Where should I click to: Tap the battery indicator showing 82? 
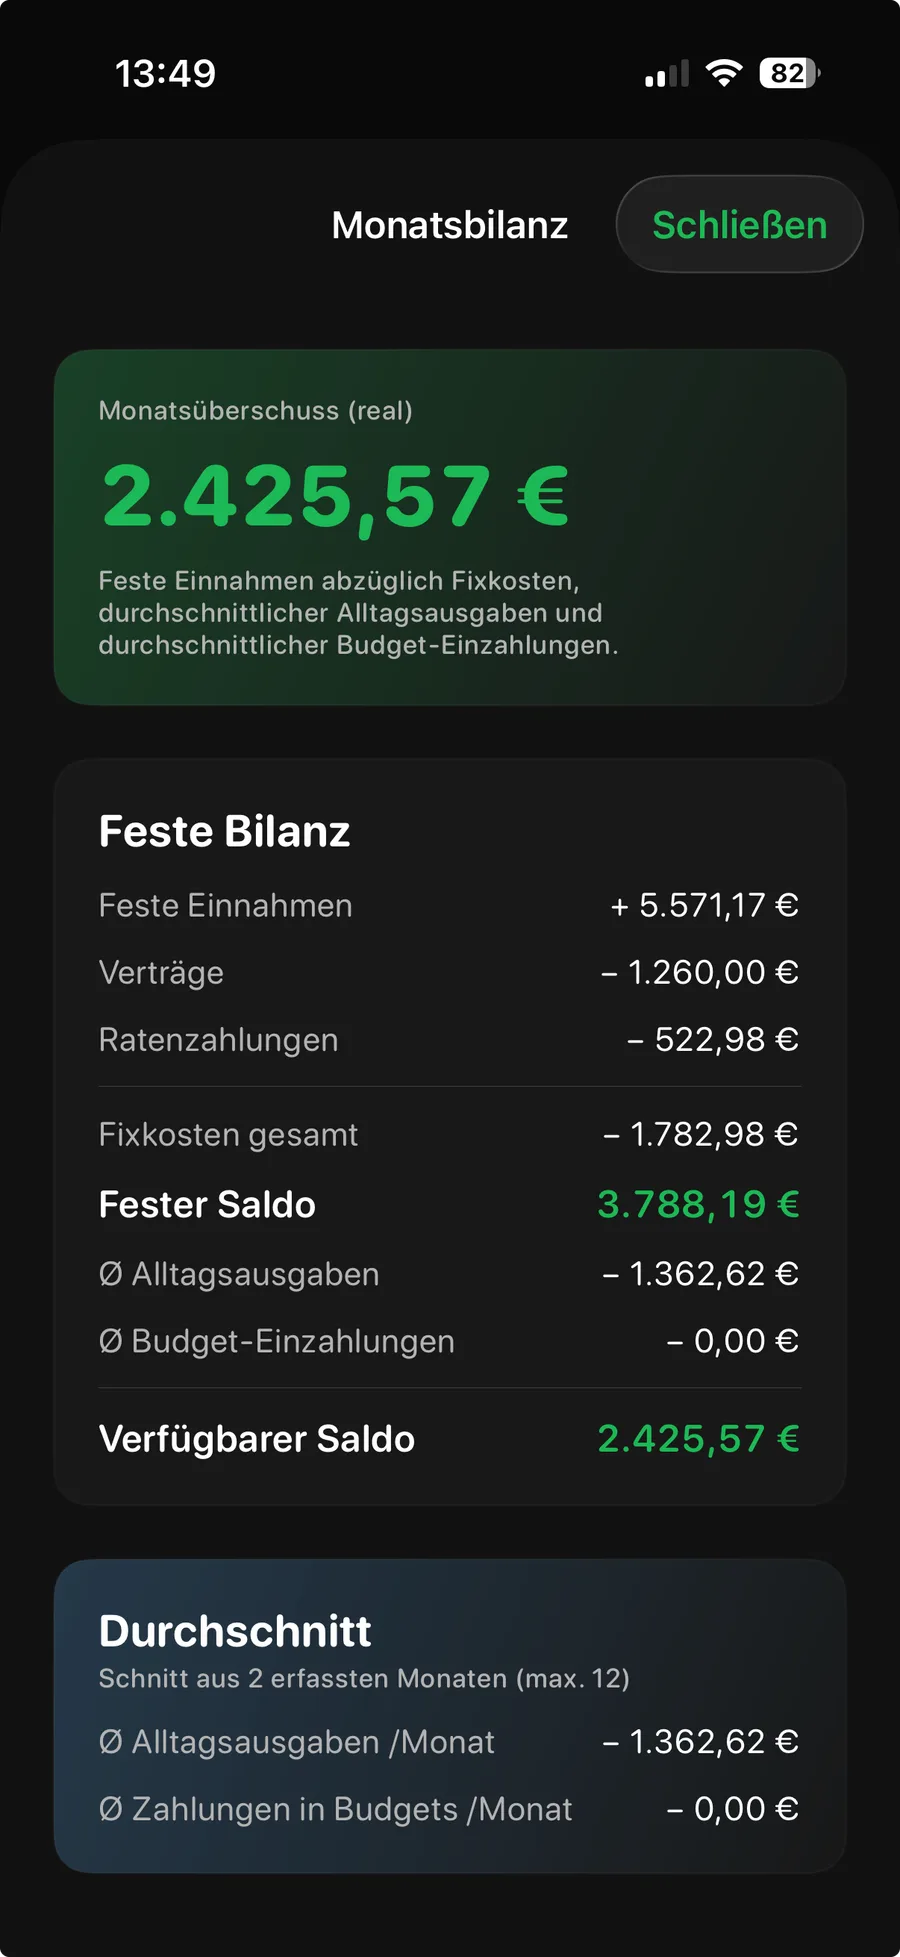pos(790,73)
